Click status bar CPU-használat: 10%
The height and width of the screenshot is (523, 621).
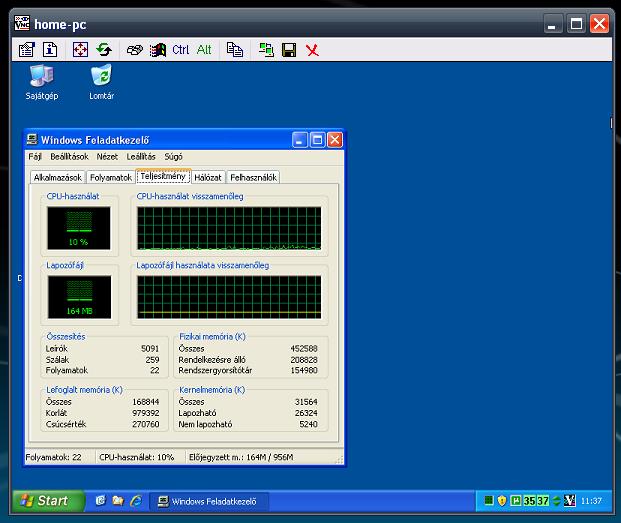[x=137, y=457]
